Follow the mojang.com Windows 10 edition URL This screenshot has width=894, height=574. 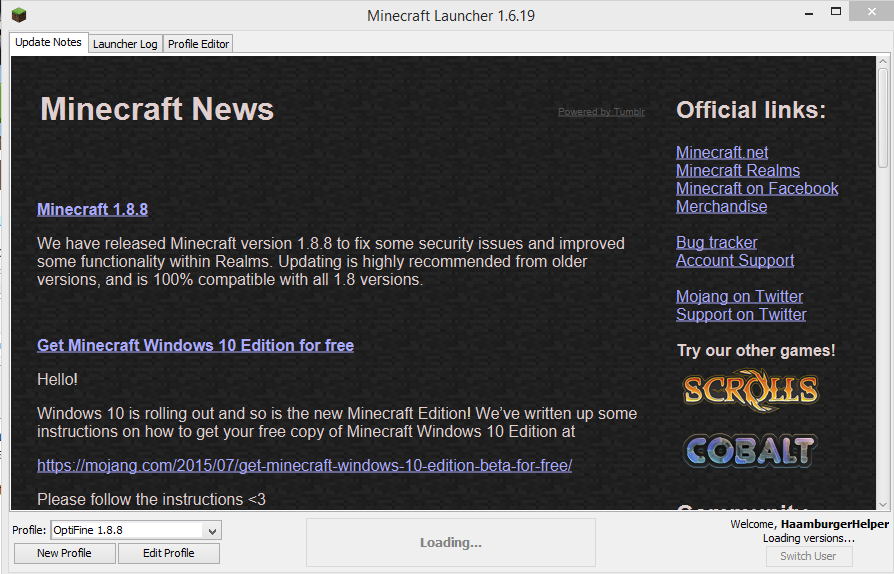pyautogui.click(x=304, y=466)
